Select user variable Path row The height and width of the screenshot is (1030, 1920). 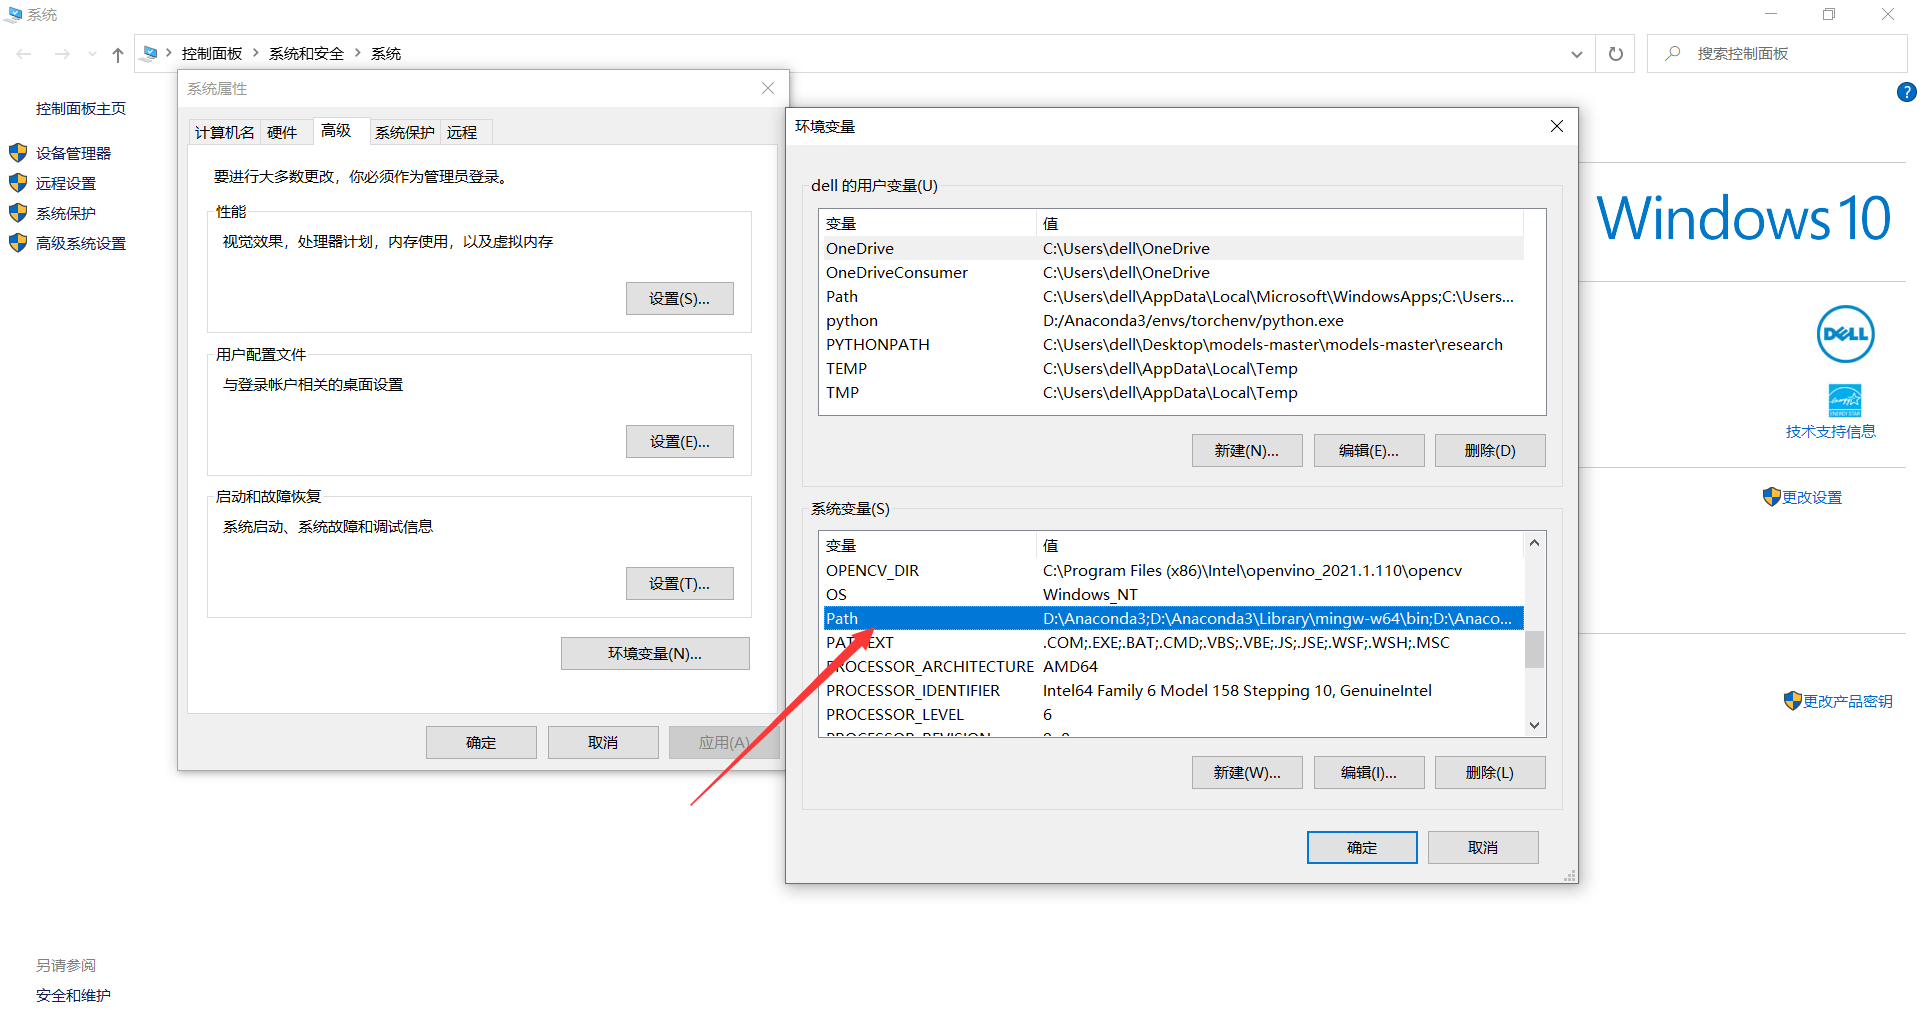(1173, 296)
